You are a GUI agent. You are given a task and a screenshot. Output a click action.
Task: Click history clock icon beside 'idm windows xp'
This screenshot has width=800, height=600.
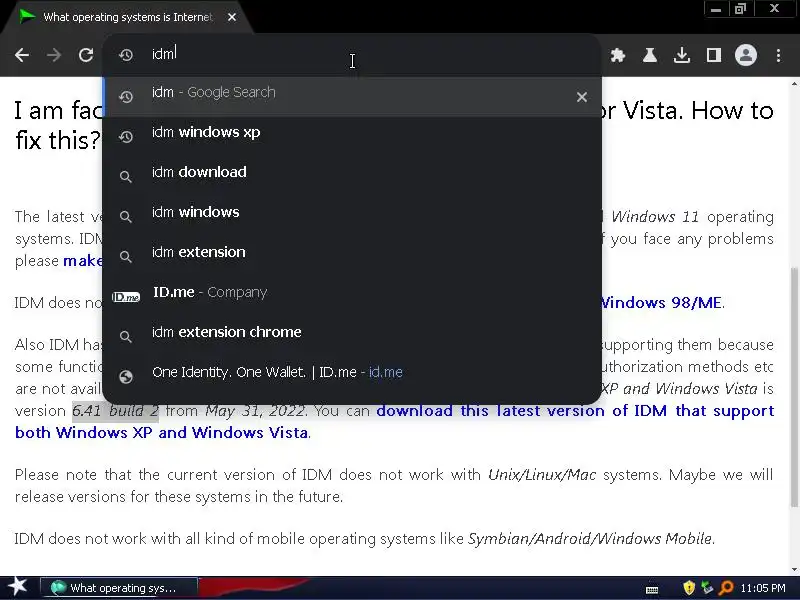[x=126, y=136]
